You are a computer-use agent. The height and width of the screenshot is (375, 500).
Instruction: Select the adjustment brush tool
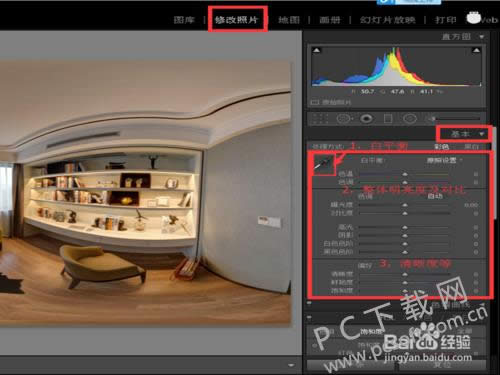(x=455, y=118)
